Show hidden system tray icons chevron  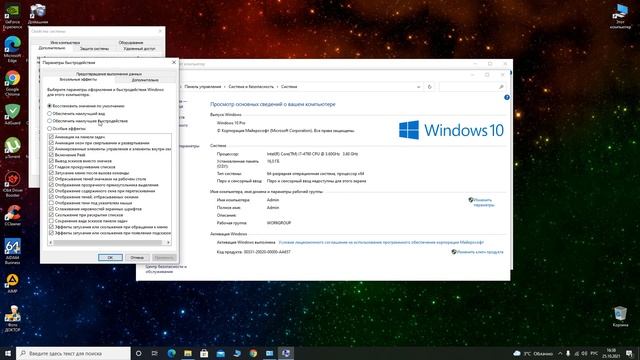point(560,353)
